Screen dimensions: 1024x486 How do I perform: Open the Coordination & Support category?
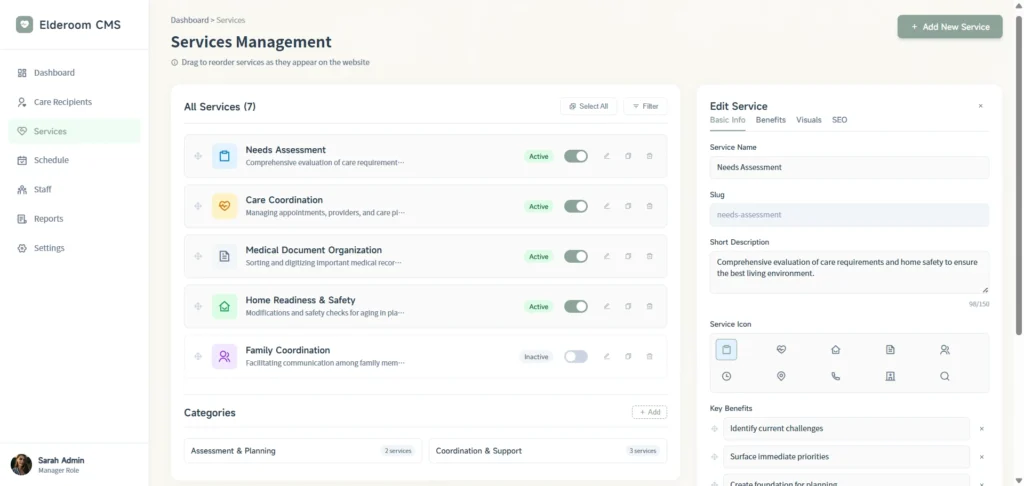click(547, 451)
